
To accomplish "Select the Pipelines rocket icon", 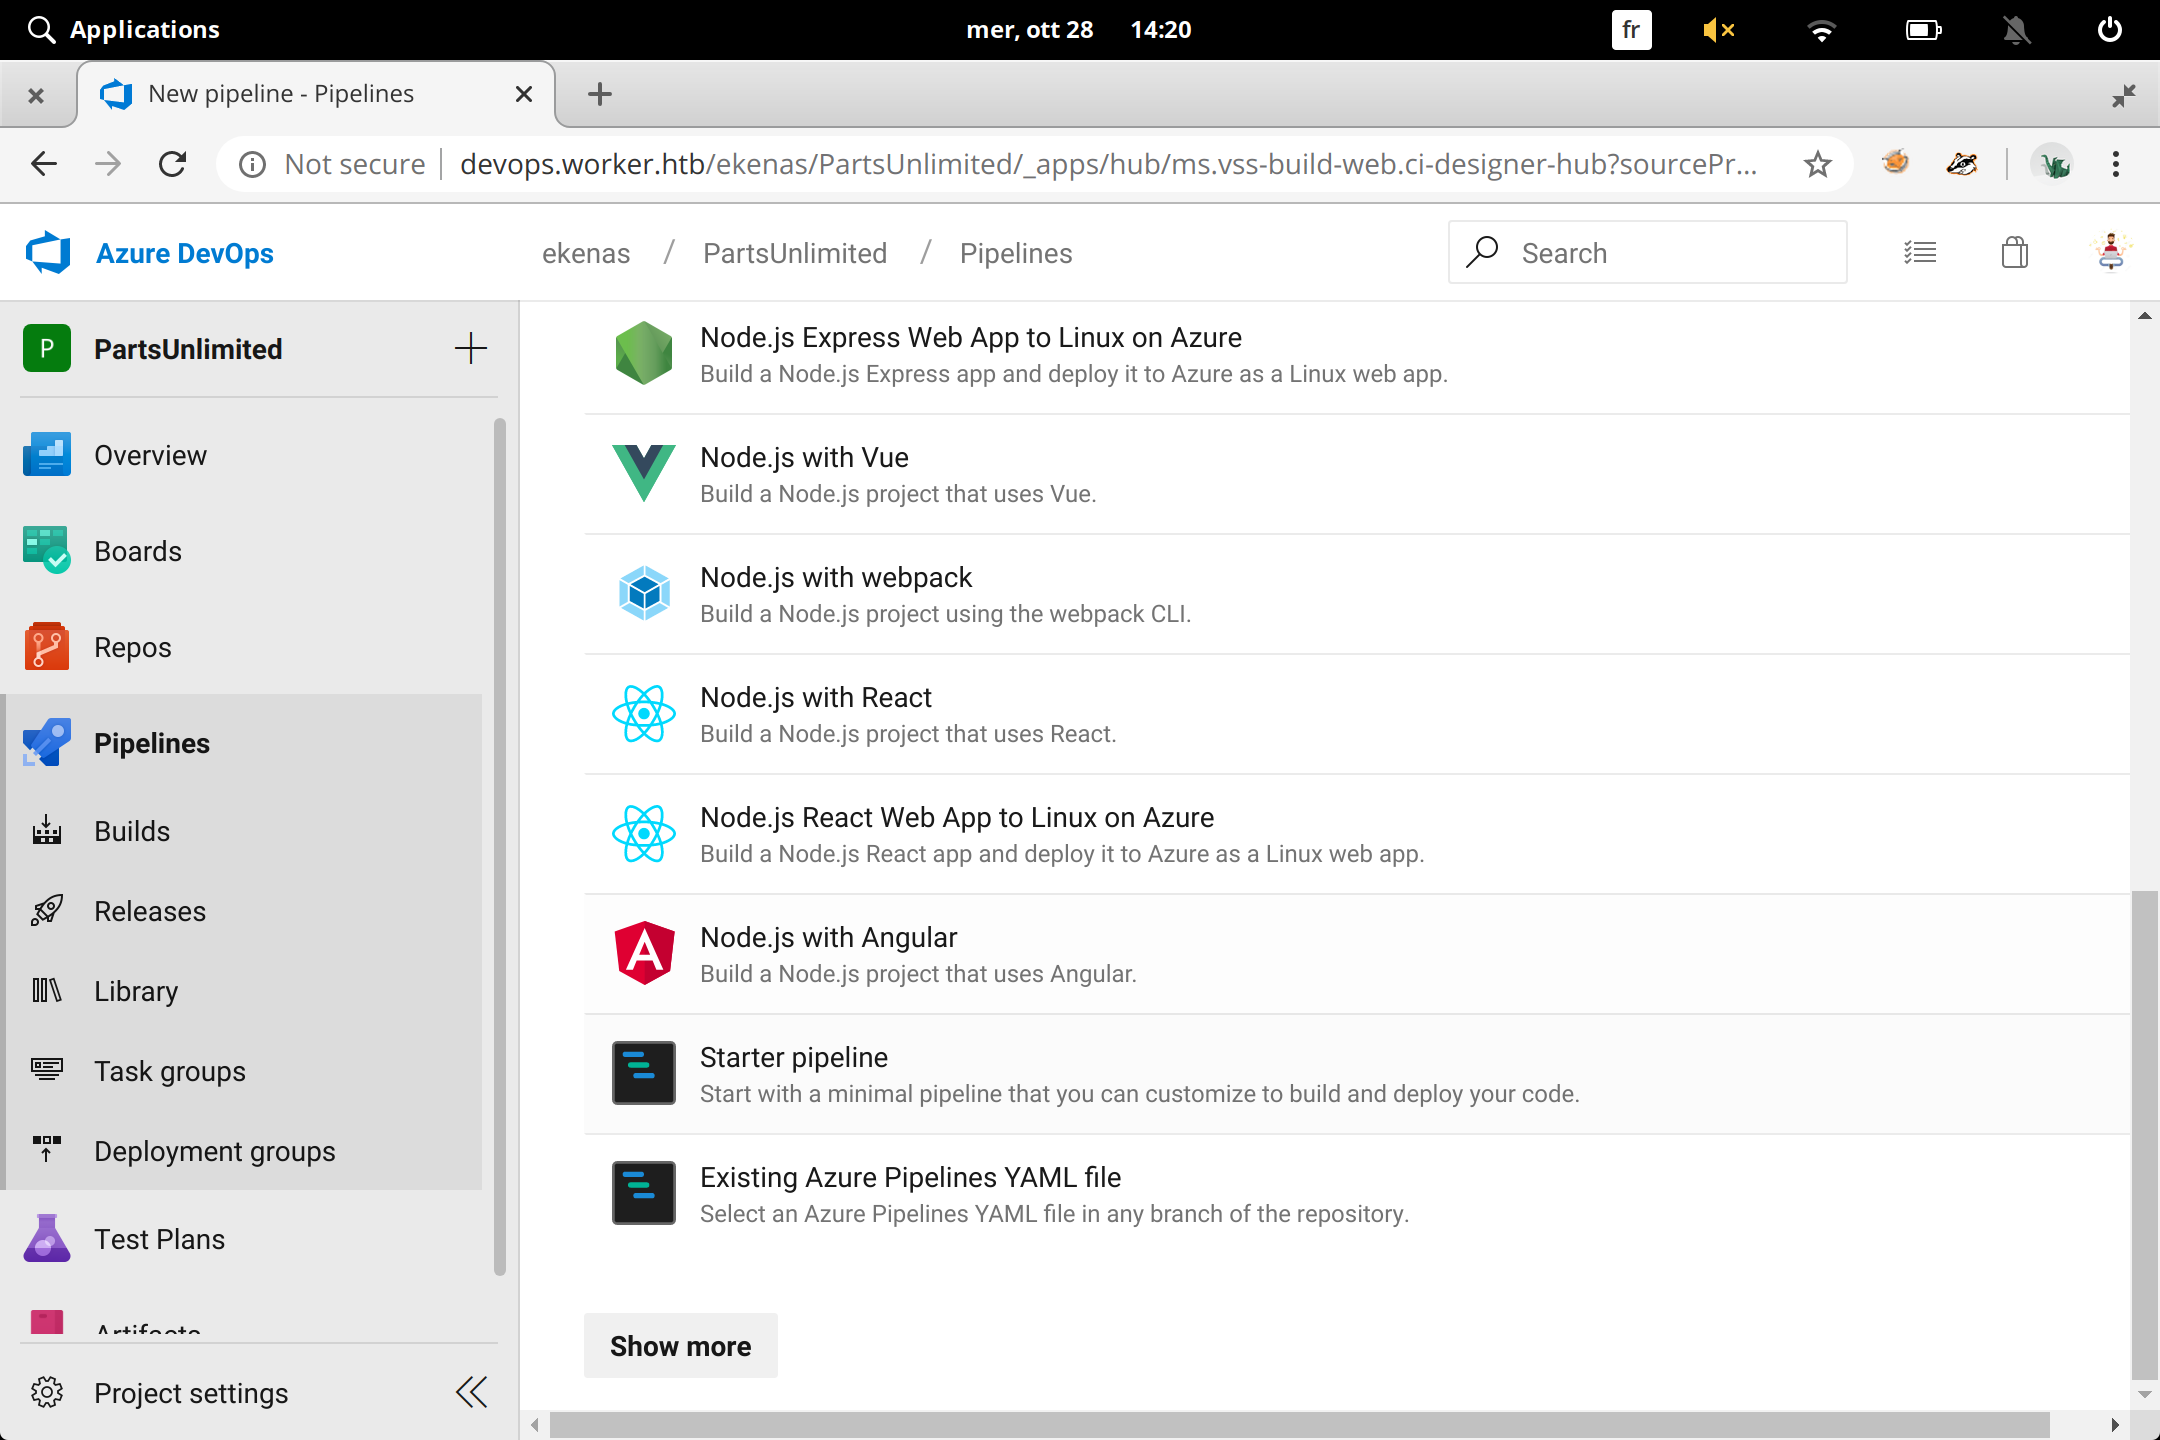I will point(45,742).
